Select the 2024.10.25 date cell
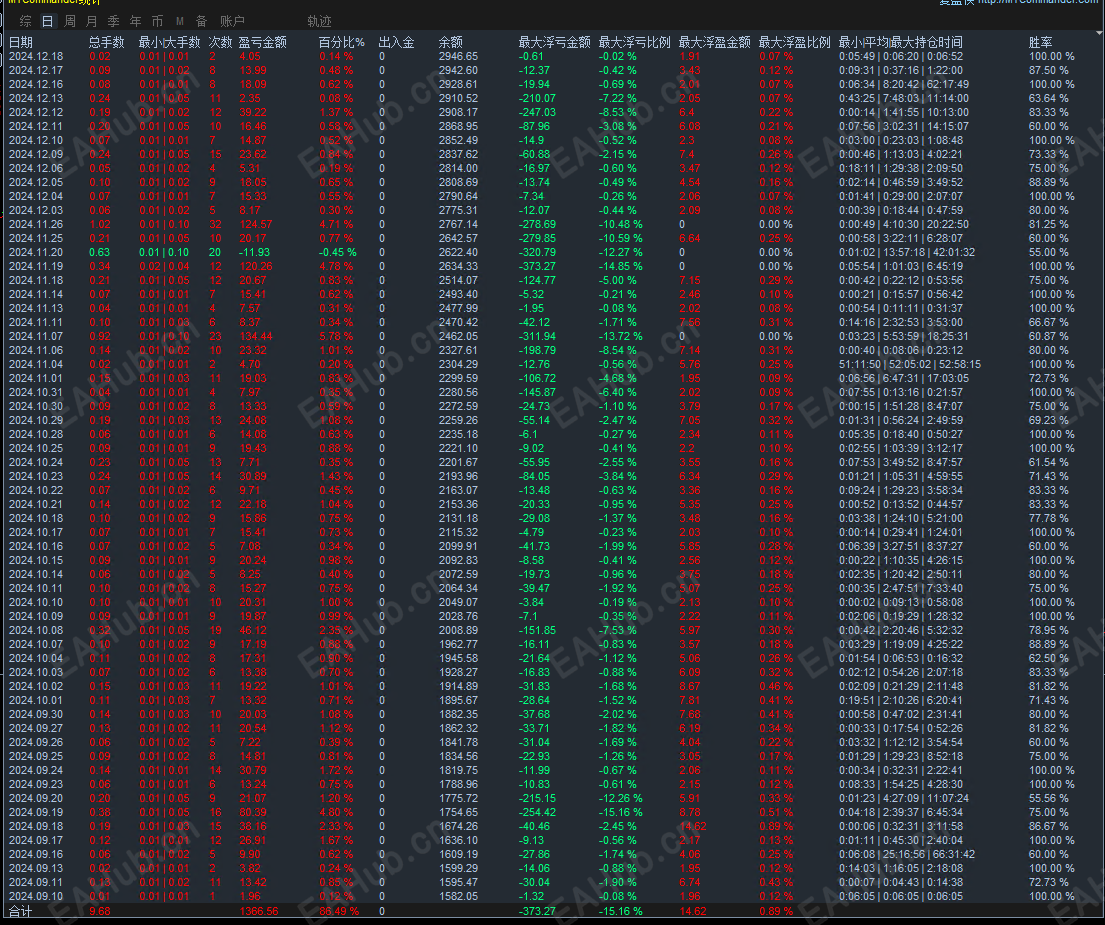The image size is (1105, 925). 36,448
